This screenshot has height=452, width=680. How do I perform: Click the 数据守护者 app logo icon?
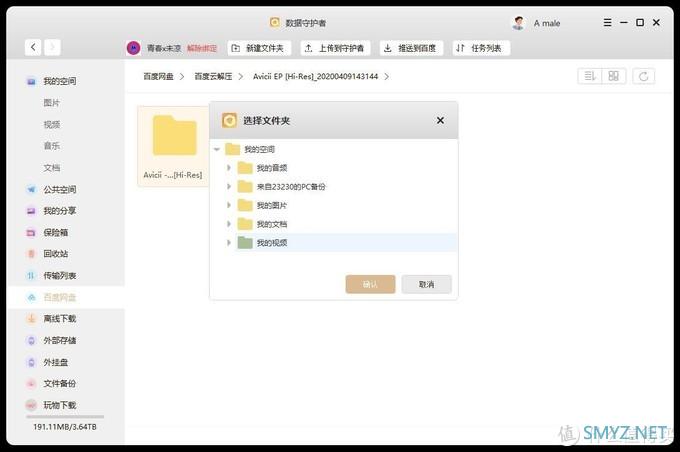coord(275,22)
